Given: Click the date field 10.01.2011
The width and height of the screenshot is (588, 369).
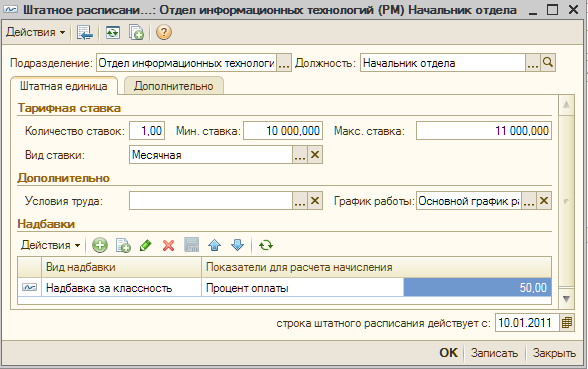Looking at the screenshot, I should coord(527,323).
